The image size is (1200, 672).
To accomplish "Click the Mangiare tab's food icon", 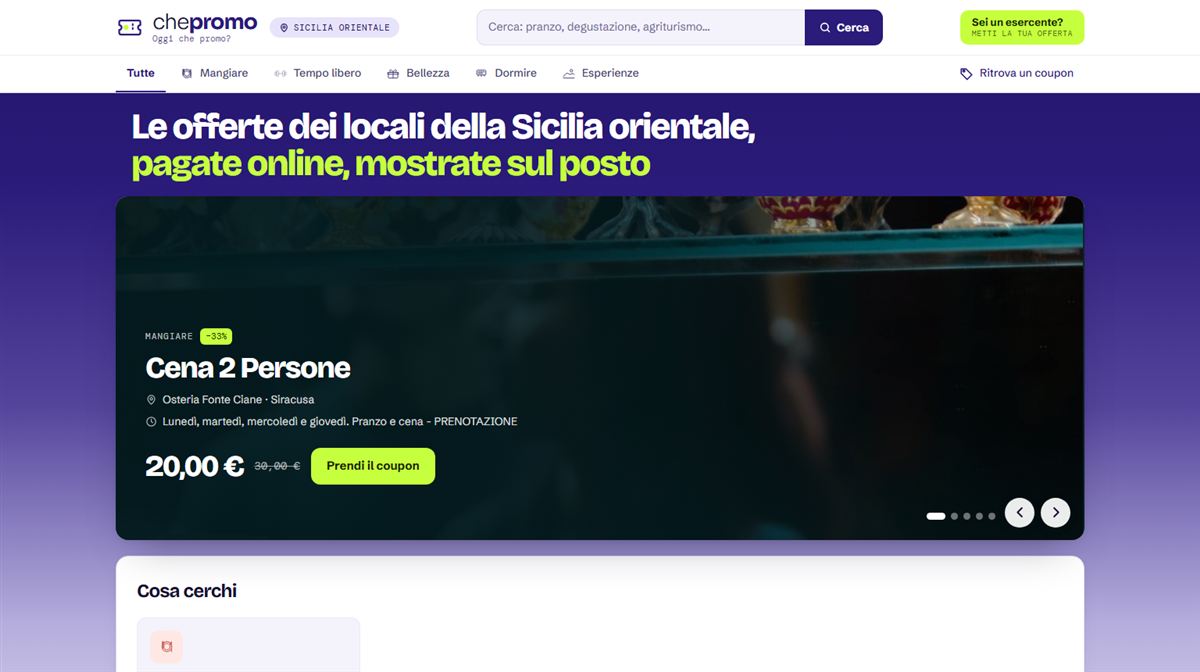I will (x=187, y=73).
